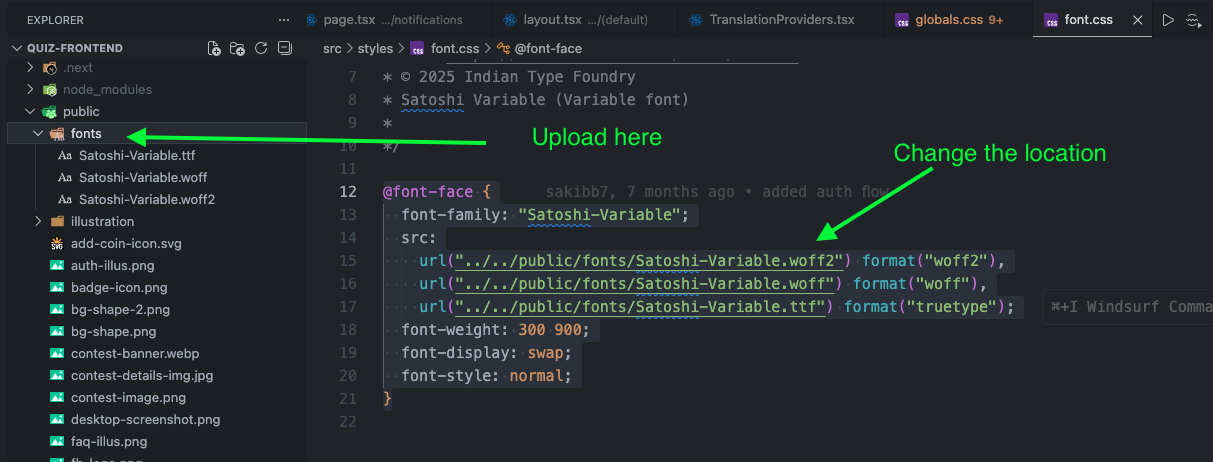Switch to the TranslationProviders.tsx tab

tap(781, 20)
